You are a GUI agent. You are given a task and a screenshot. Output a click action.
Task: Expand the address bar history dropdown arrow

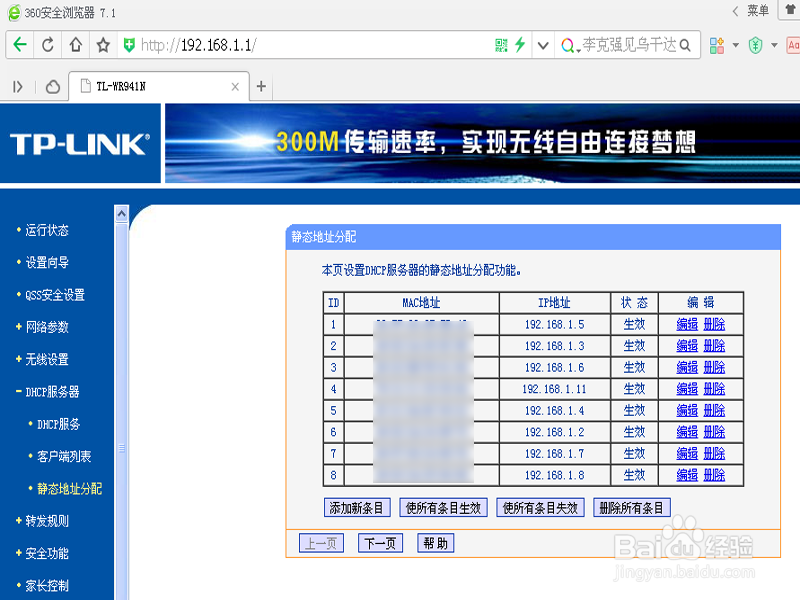click(x=543, y=45)
